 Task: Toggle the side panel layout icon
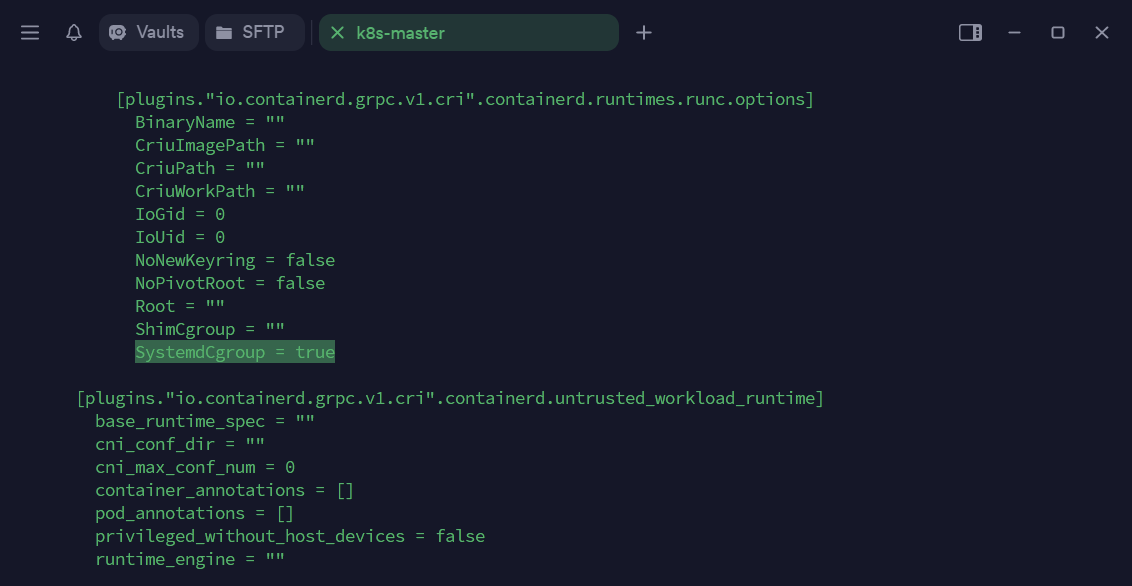[x=970, y=33]
